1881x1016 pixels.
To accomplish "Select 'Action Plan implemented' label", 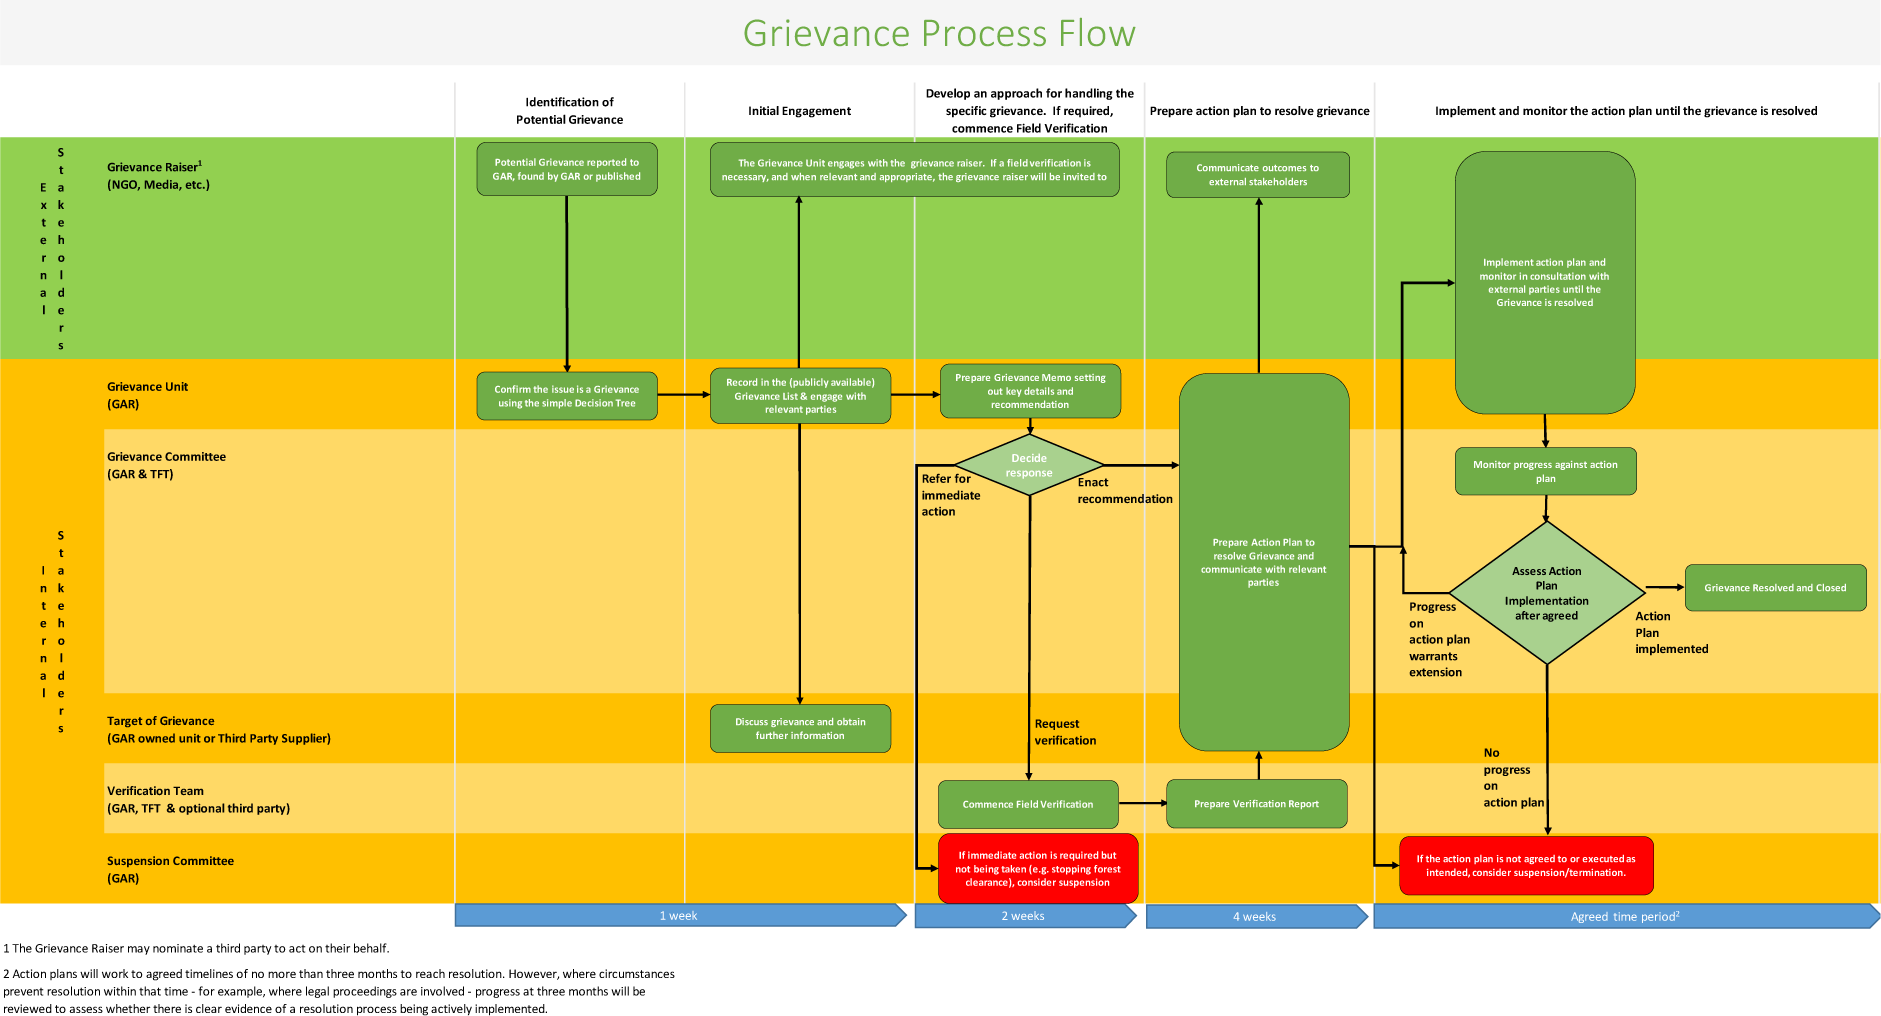I will click(1671, 632).
